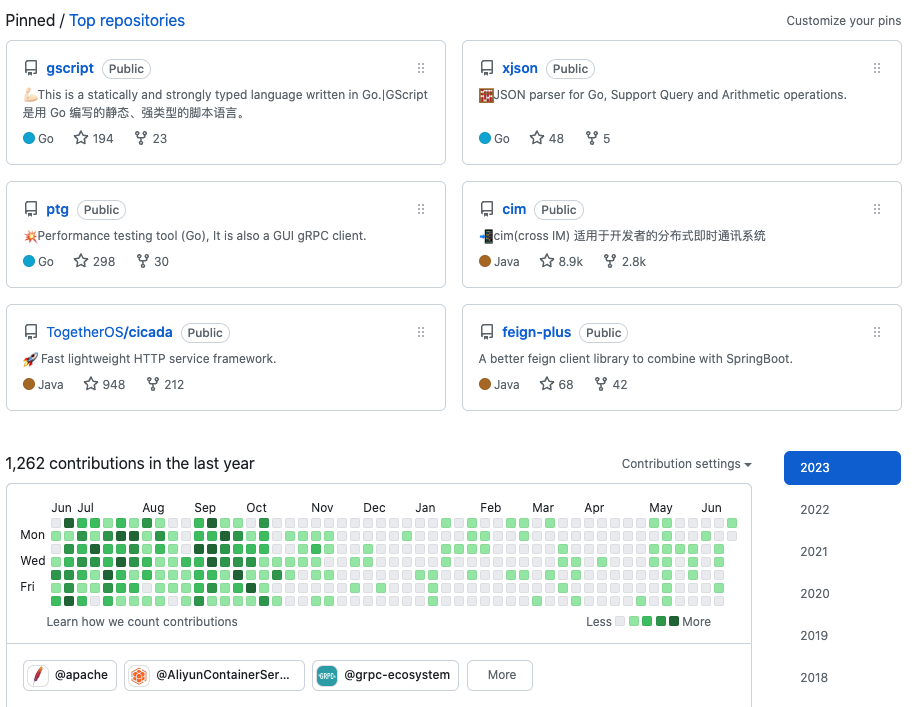Click the gscript repository icon
The height and width of the screenshot is (707, 922).
[x=31, y=68]
